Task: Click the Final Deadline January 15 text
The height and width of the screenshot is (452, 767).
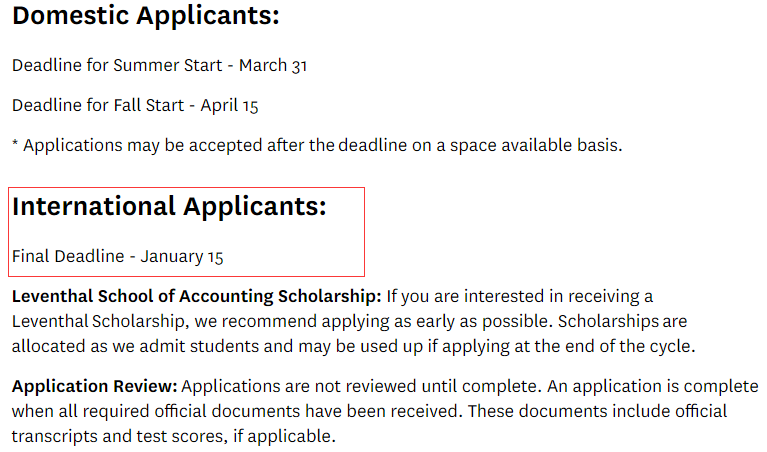Action: pos(117,256)
